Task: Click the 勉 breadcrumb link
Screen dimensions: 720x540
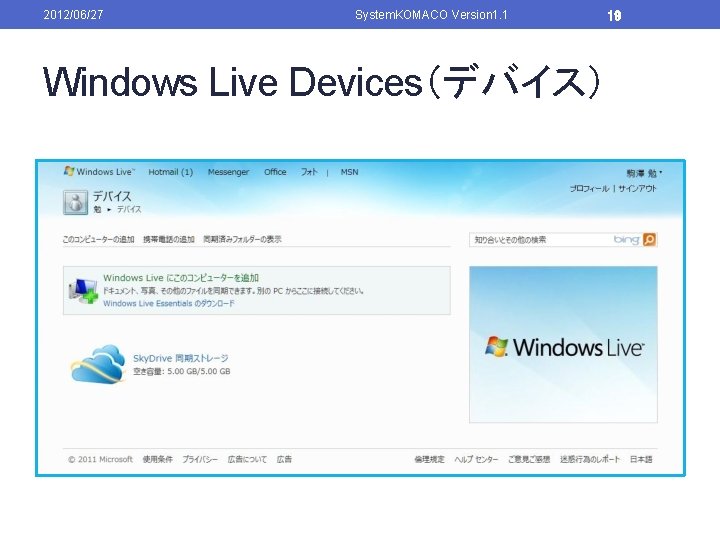Action: point(97,209)
